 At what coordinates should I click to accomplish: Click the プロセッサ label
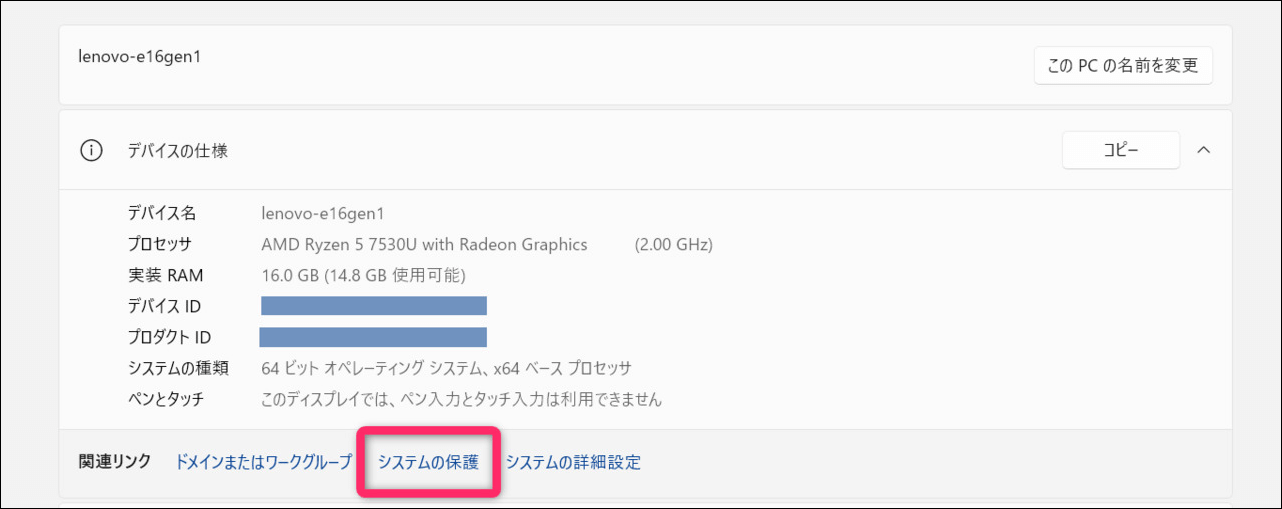coord(159,244)
